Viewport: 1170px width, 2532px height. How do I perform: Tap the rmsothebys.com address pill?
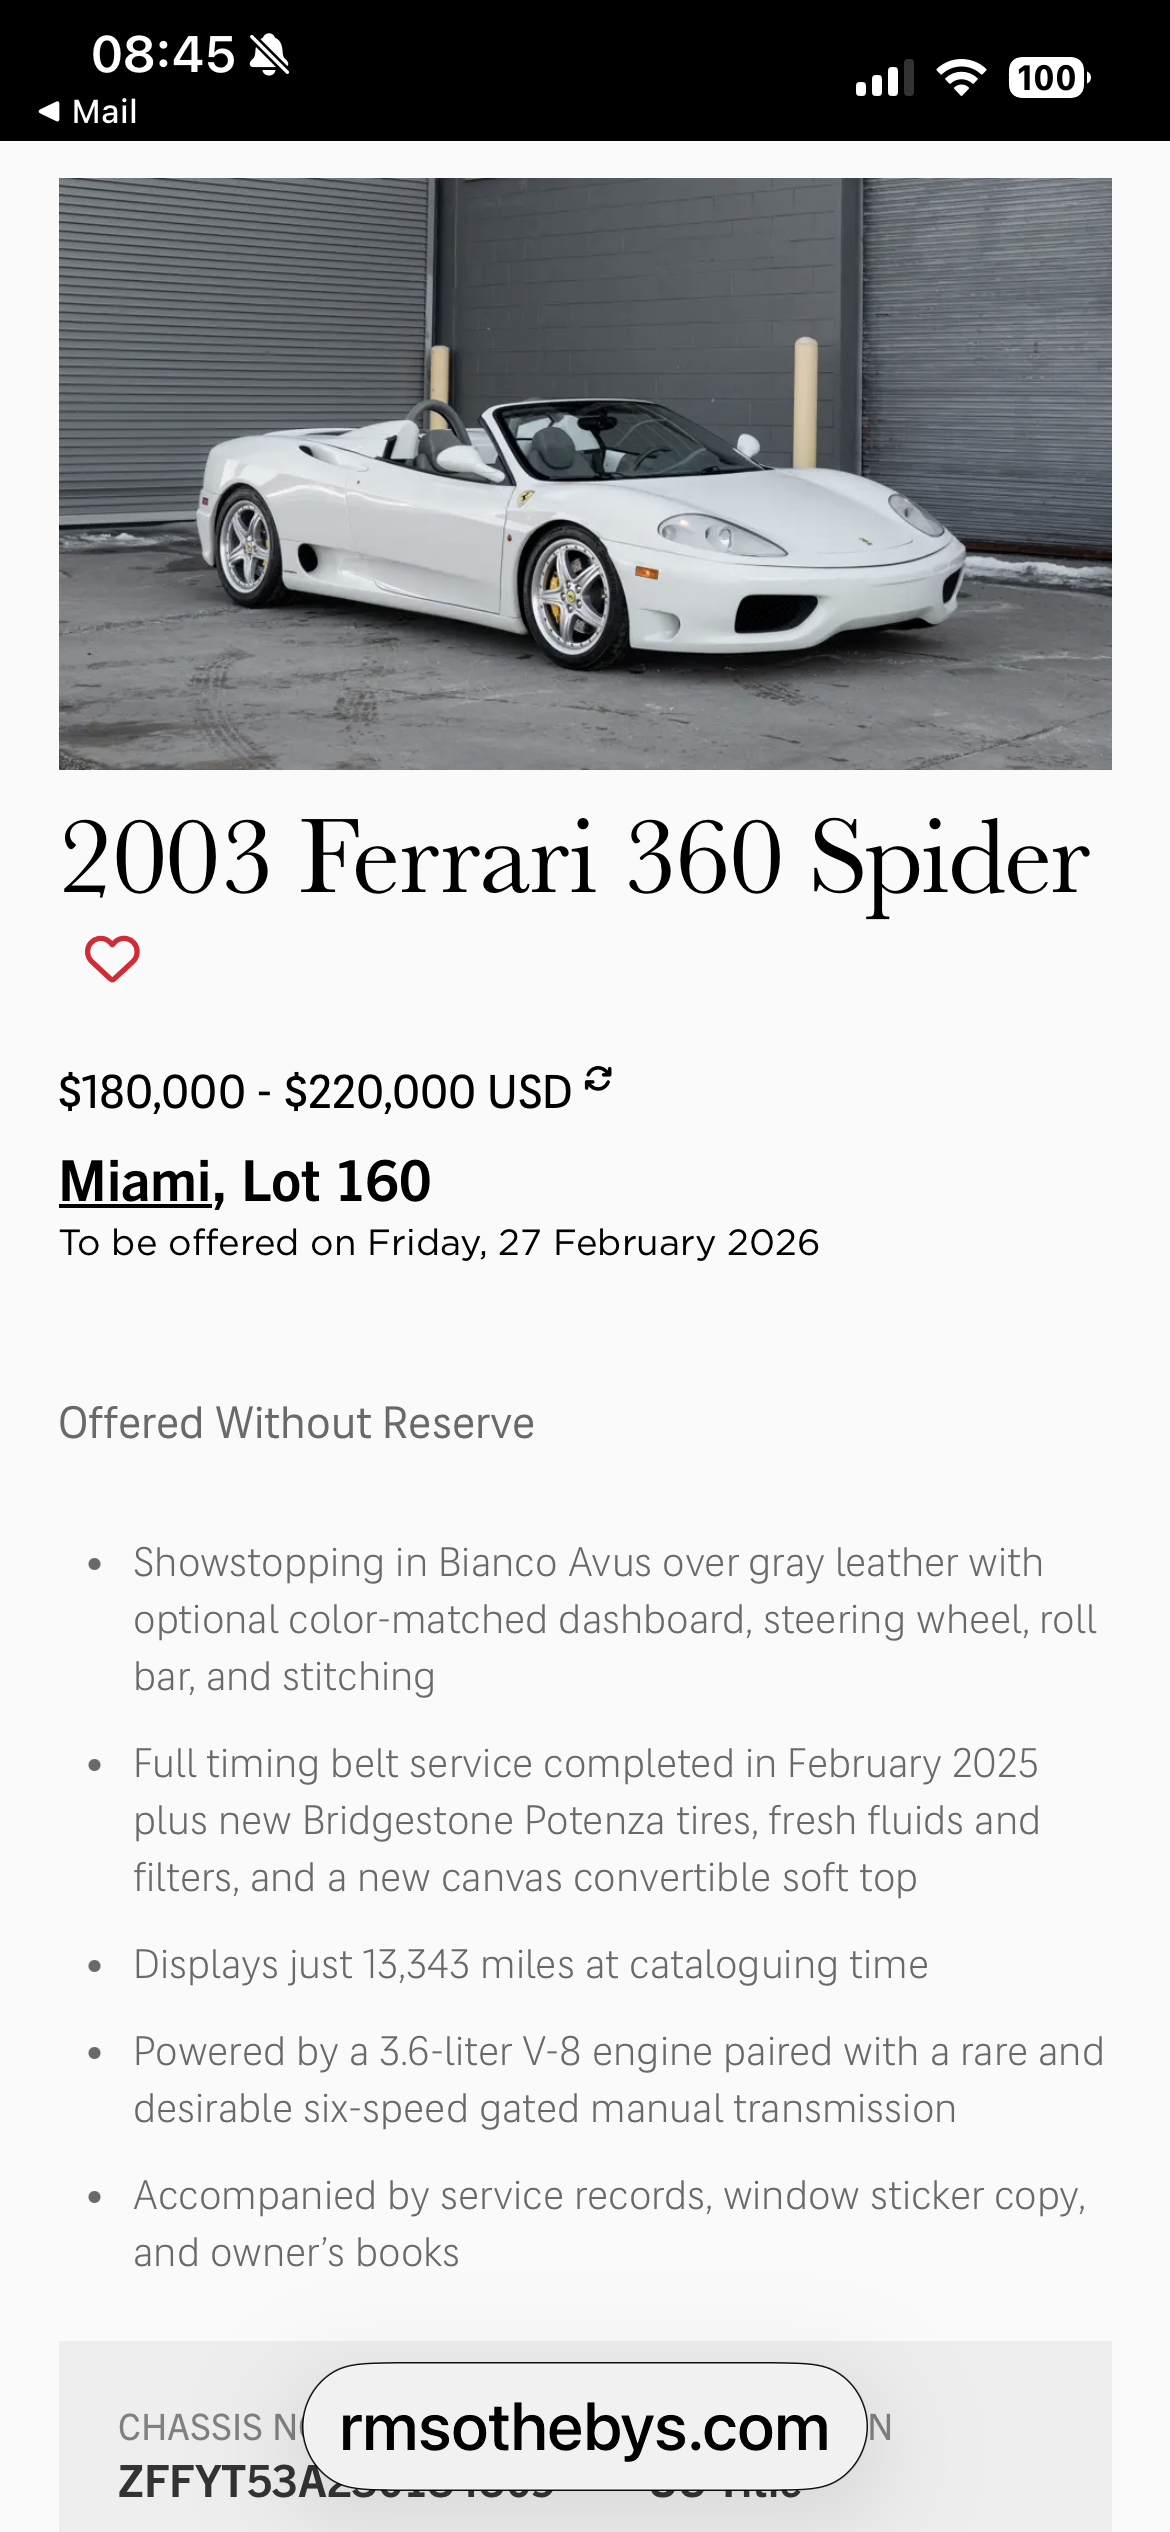tap(584, 2428)
